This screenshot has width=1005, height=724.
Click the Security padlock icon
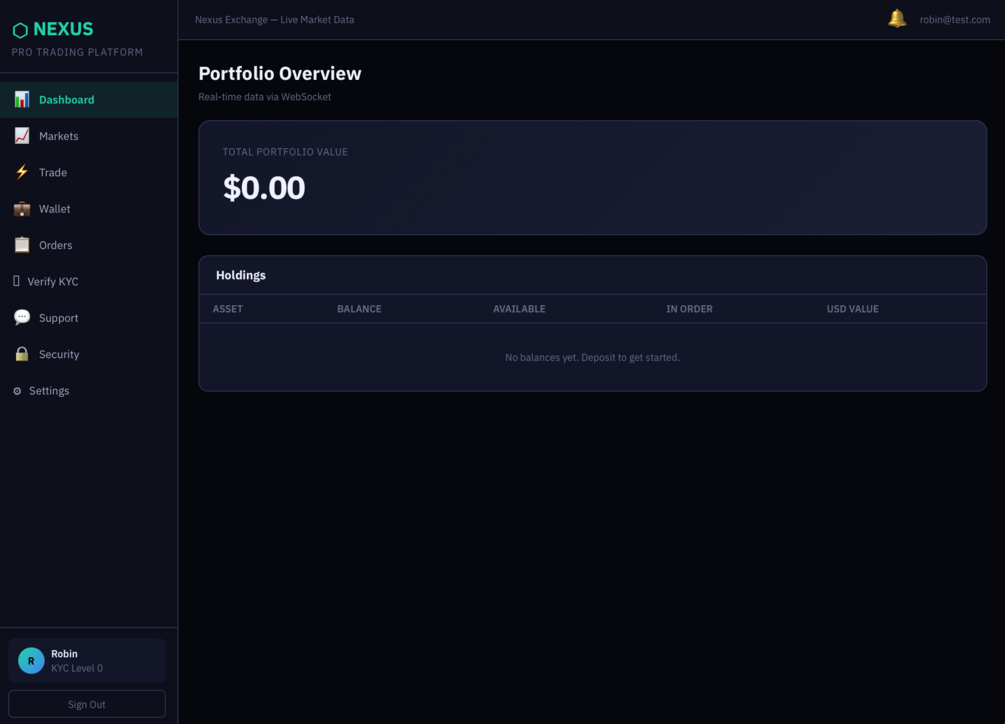point(22,354)
